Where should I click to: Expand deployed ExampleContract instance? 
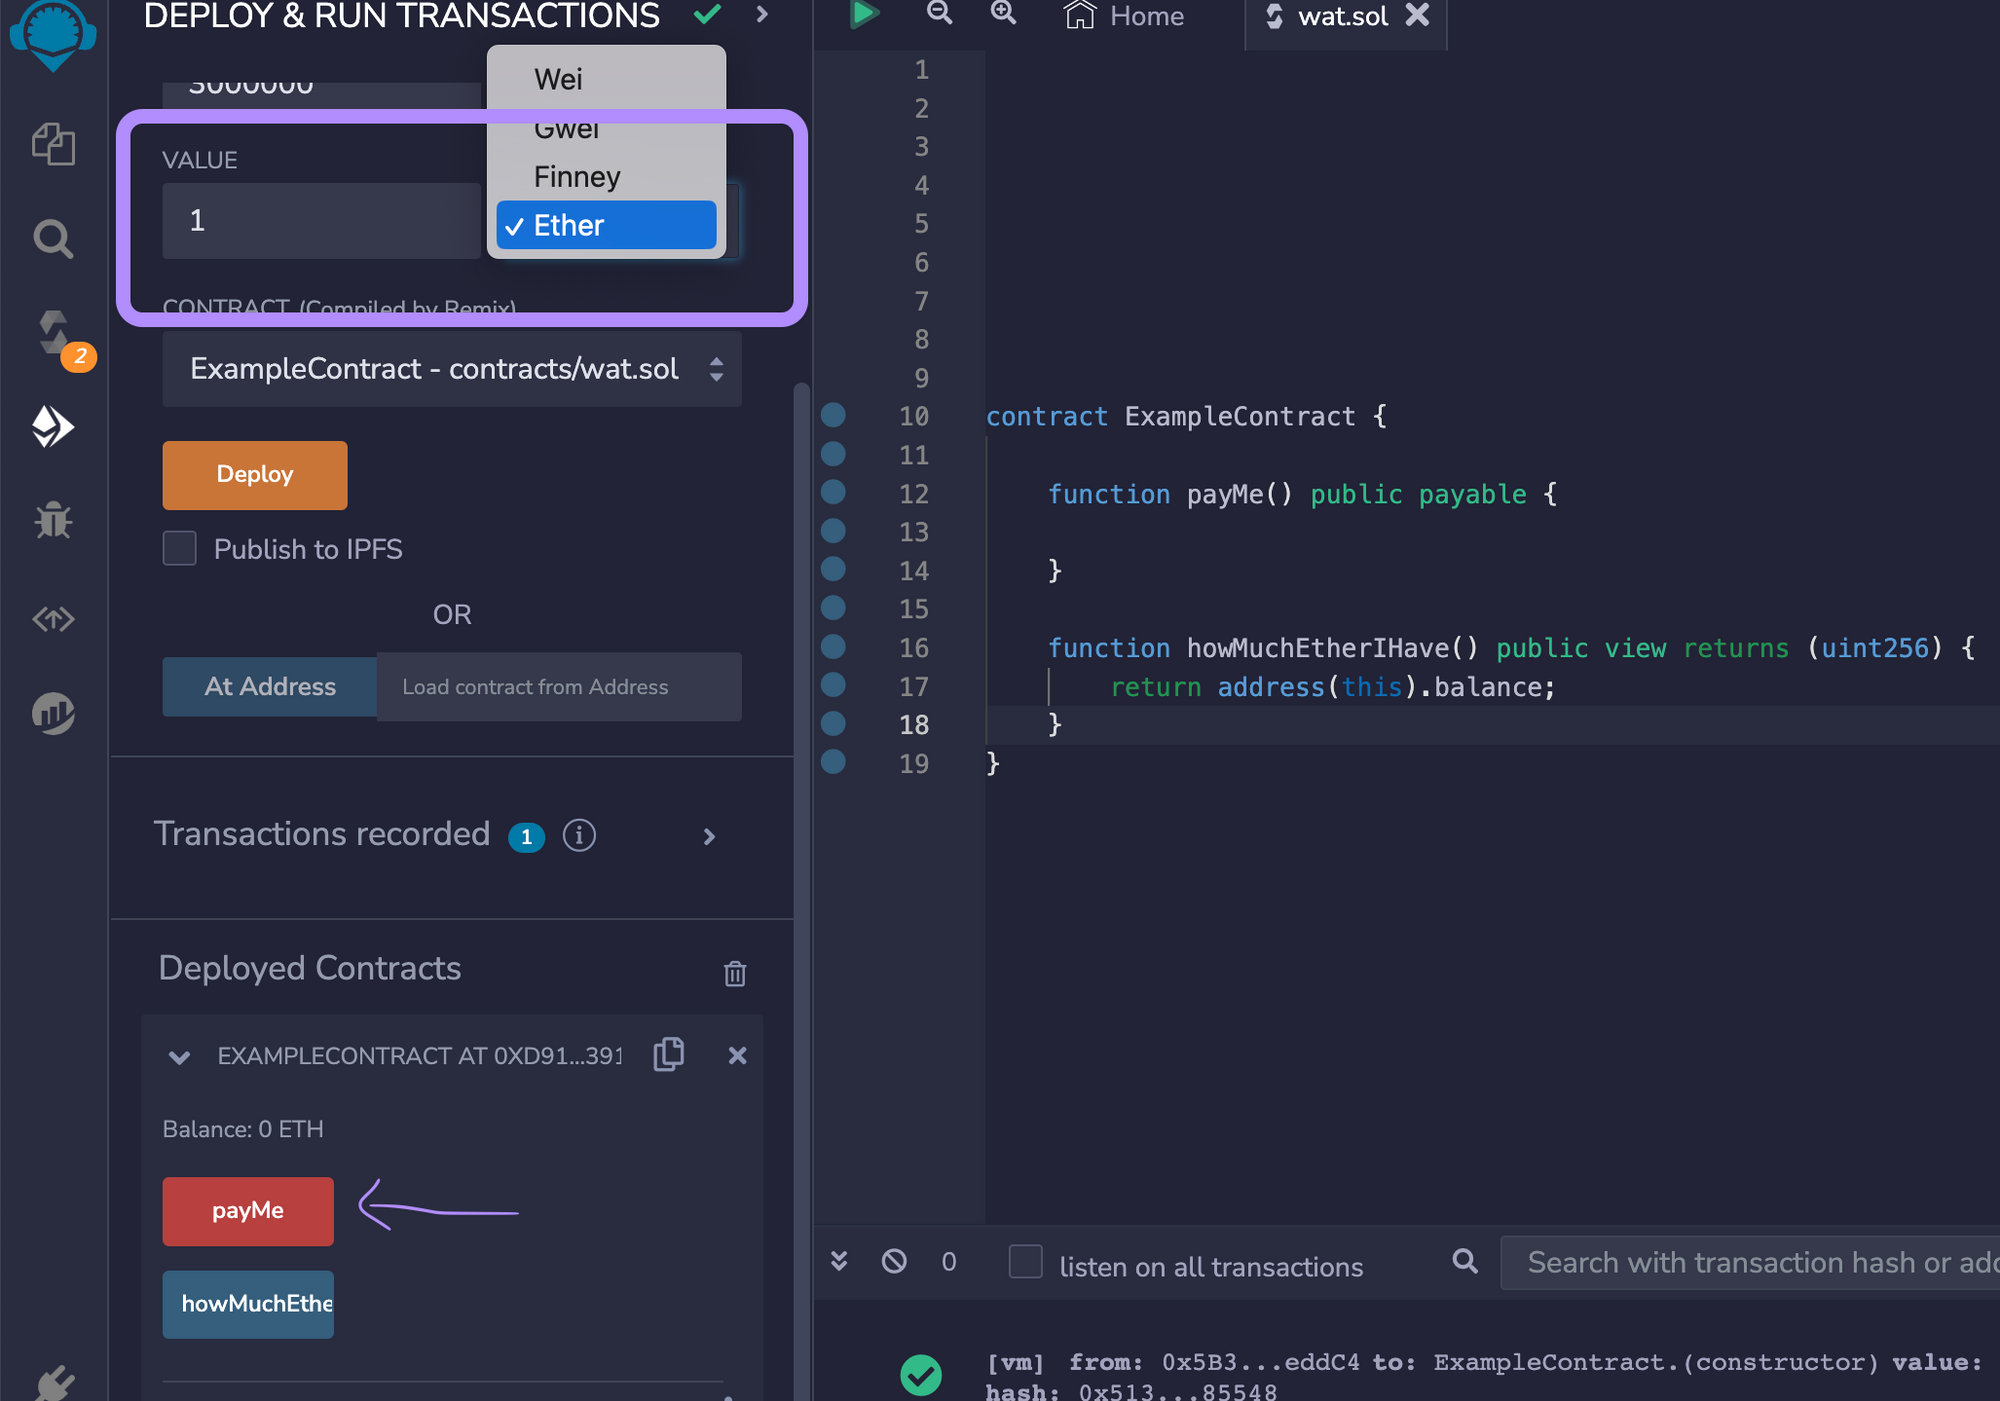pyautogui.click(x=179, y=1056)
